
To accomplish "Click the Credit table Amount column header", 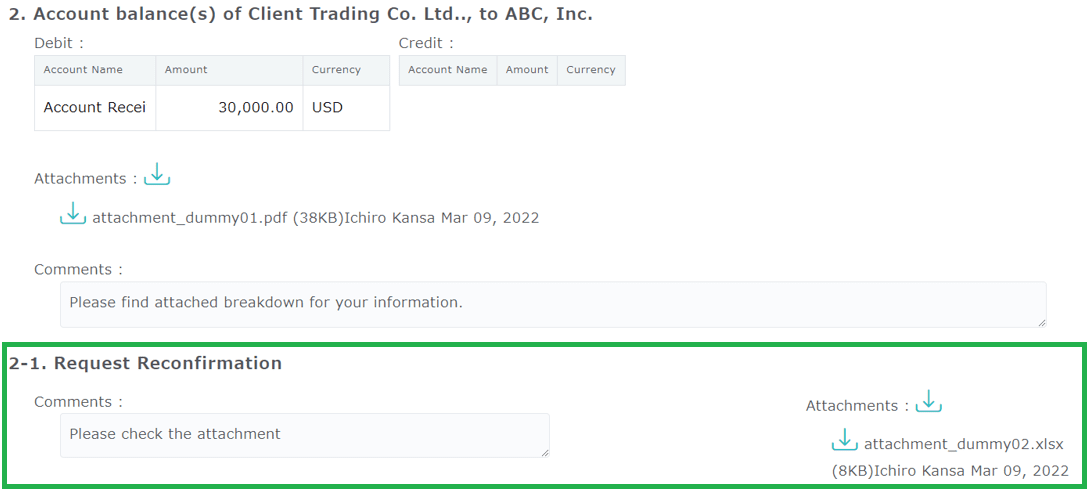I will (x=526, y=70).
